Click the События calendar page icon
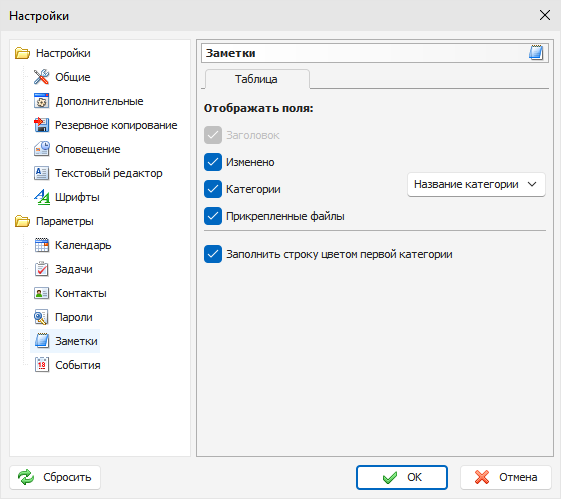561x499 pixels. 42,365
